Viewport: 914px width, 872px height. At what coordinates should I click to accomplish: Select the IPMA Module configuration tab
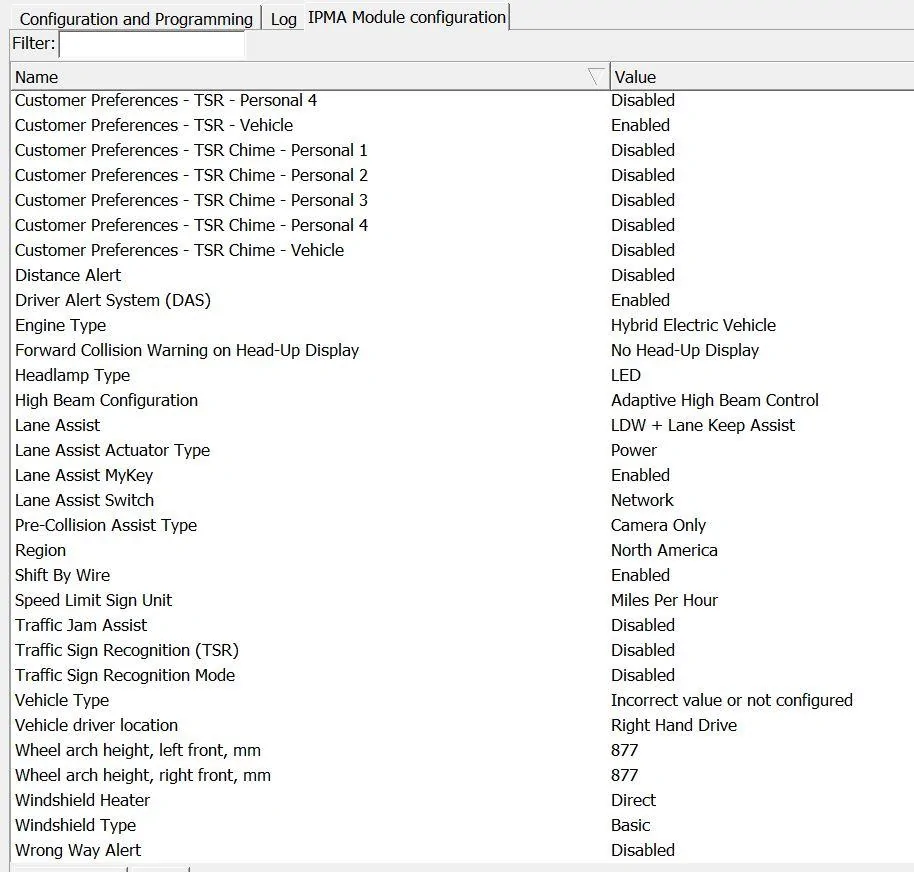coord(406,17)
